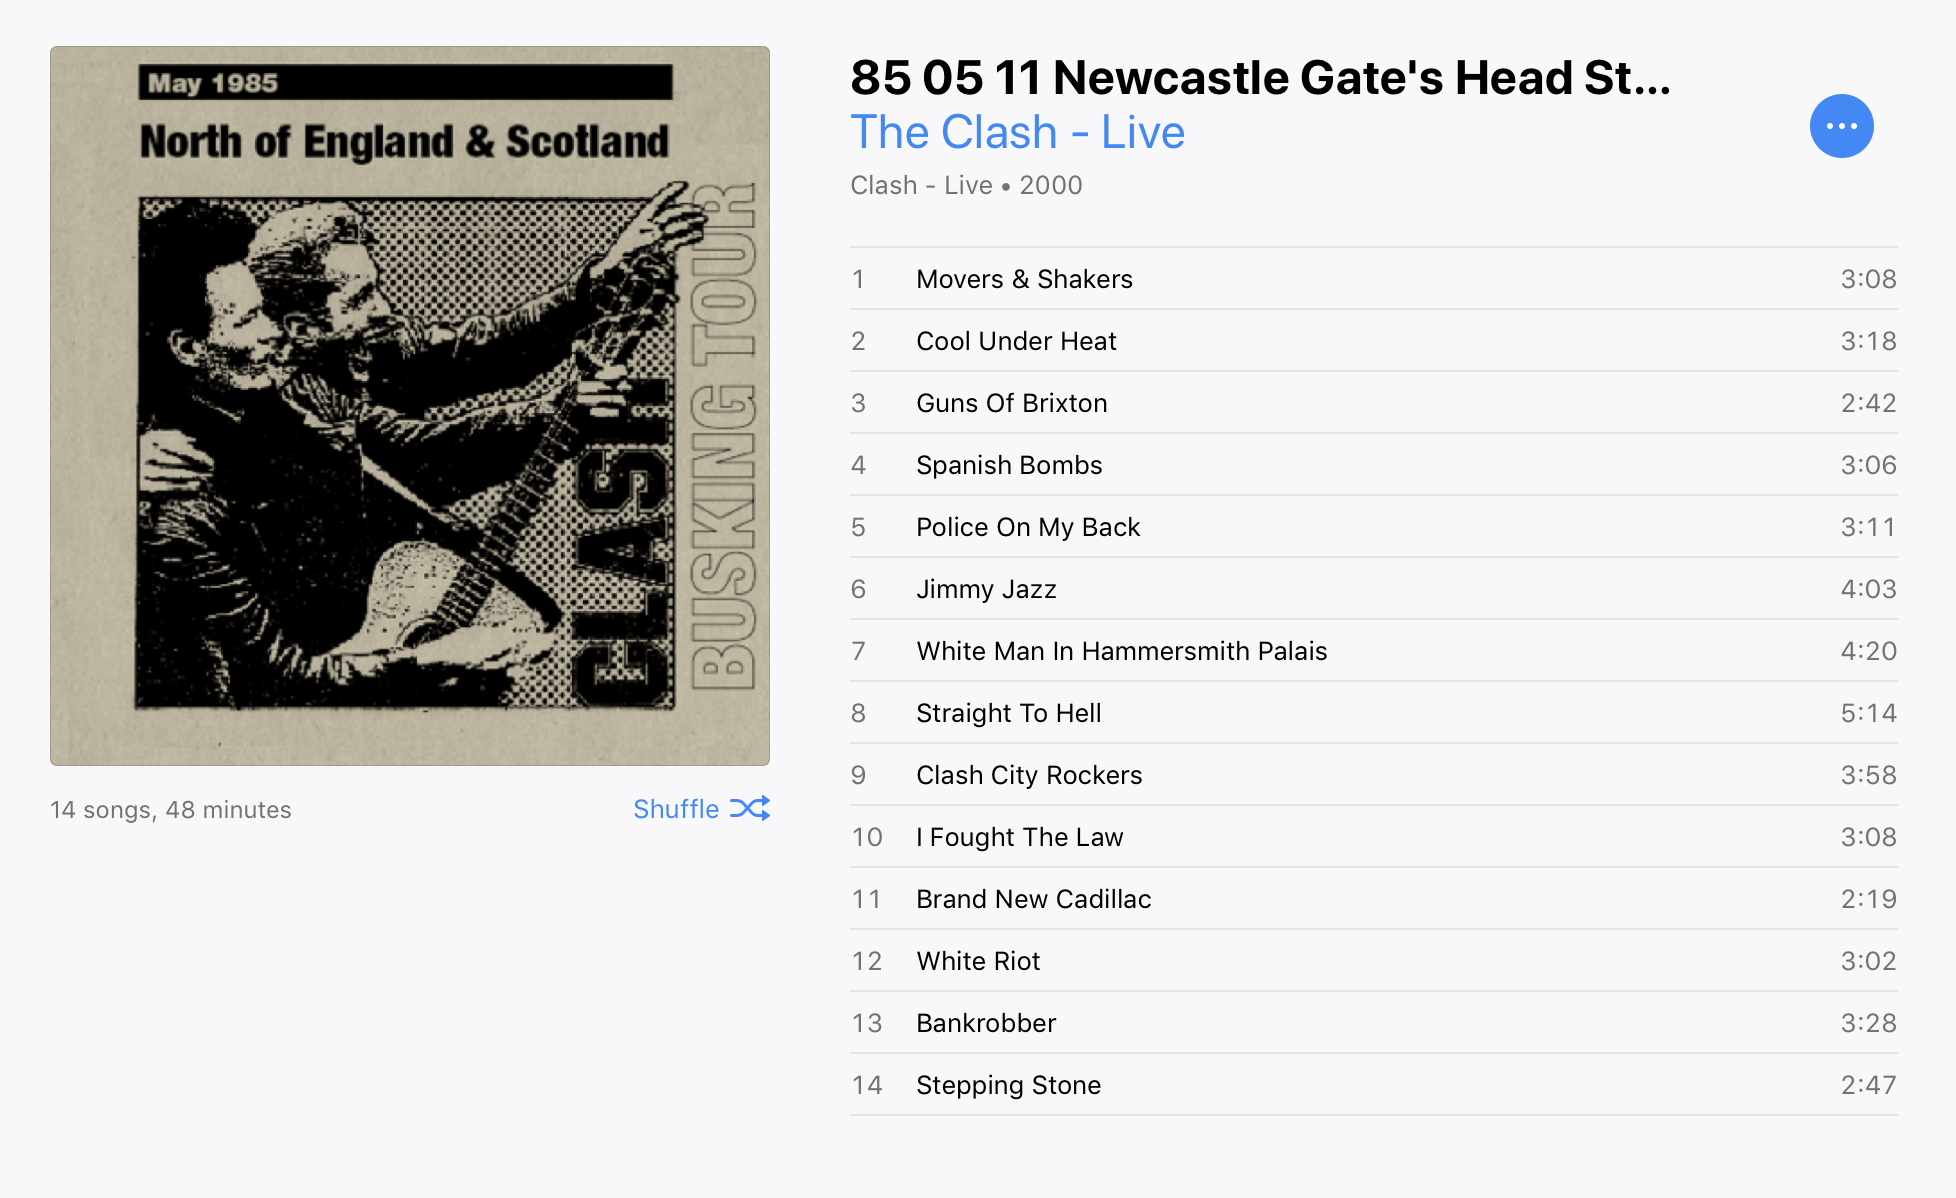1956x1198 pixels.
Task: Select Stepping Stone, the last track
Action: tap(1373, 1085)
